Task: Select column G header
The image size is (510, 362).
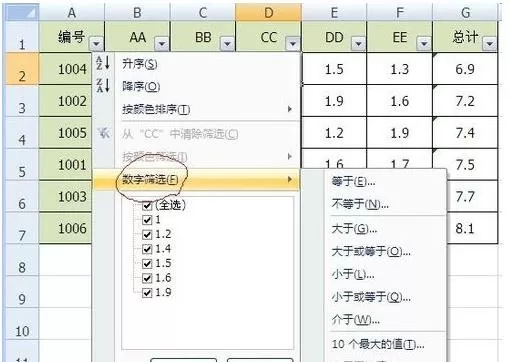Action: coord(465,13)
